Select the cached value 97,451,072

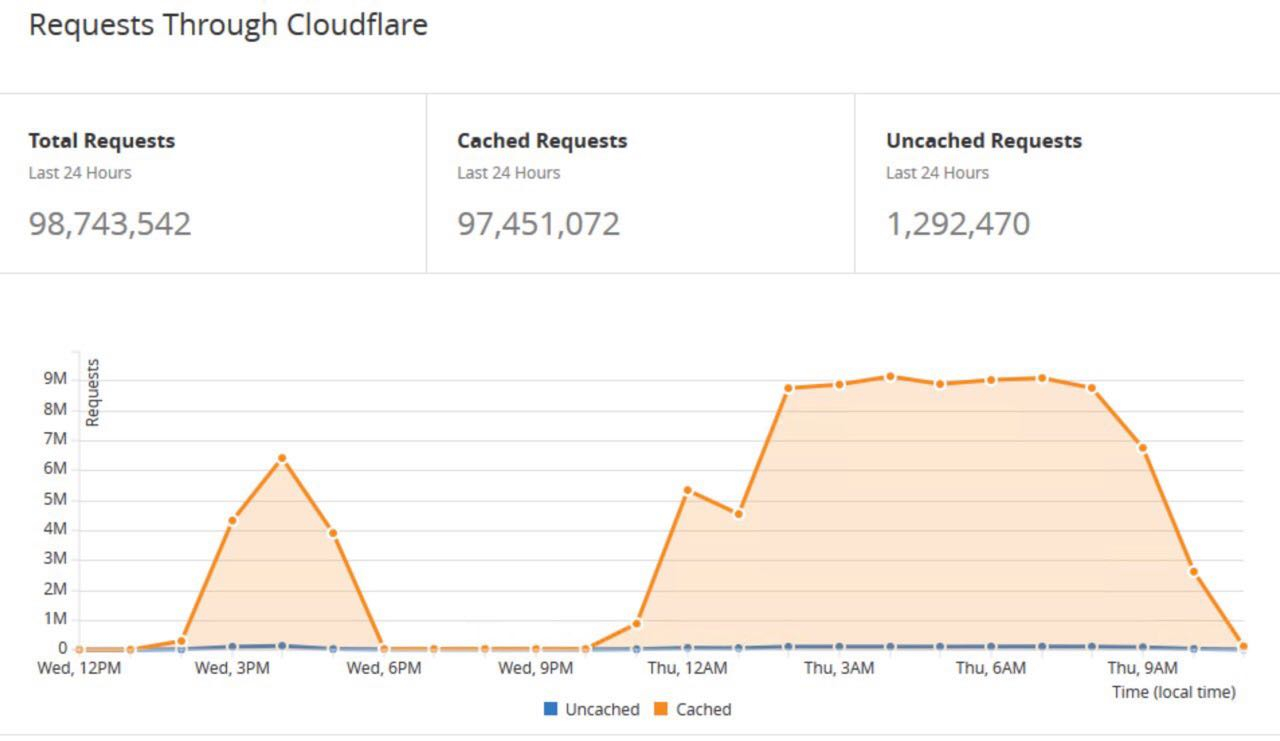(x=539, y=223)
